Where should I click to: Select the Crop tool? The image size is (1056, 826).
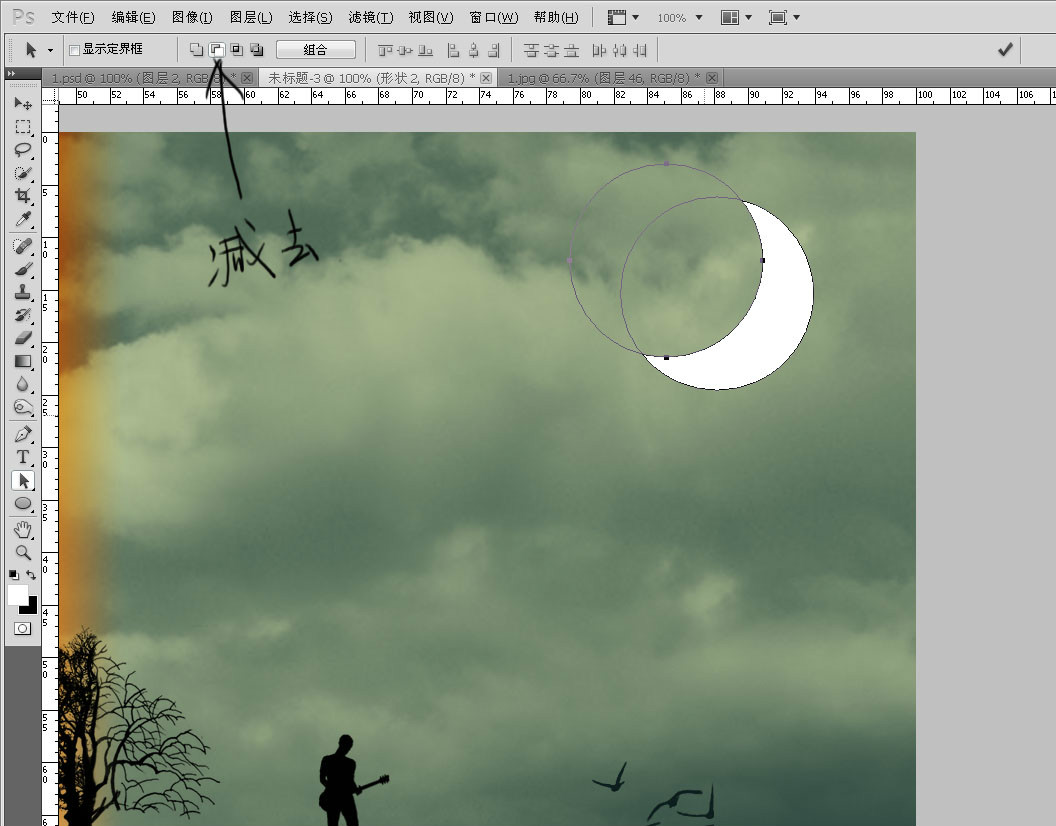23,195
